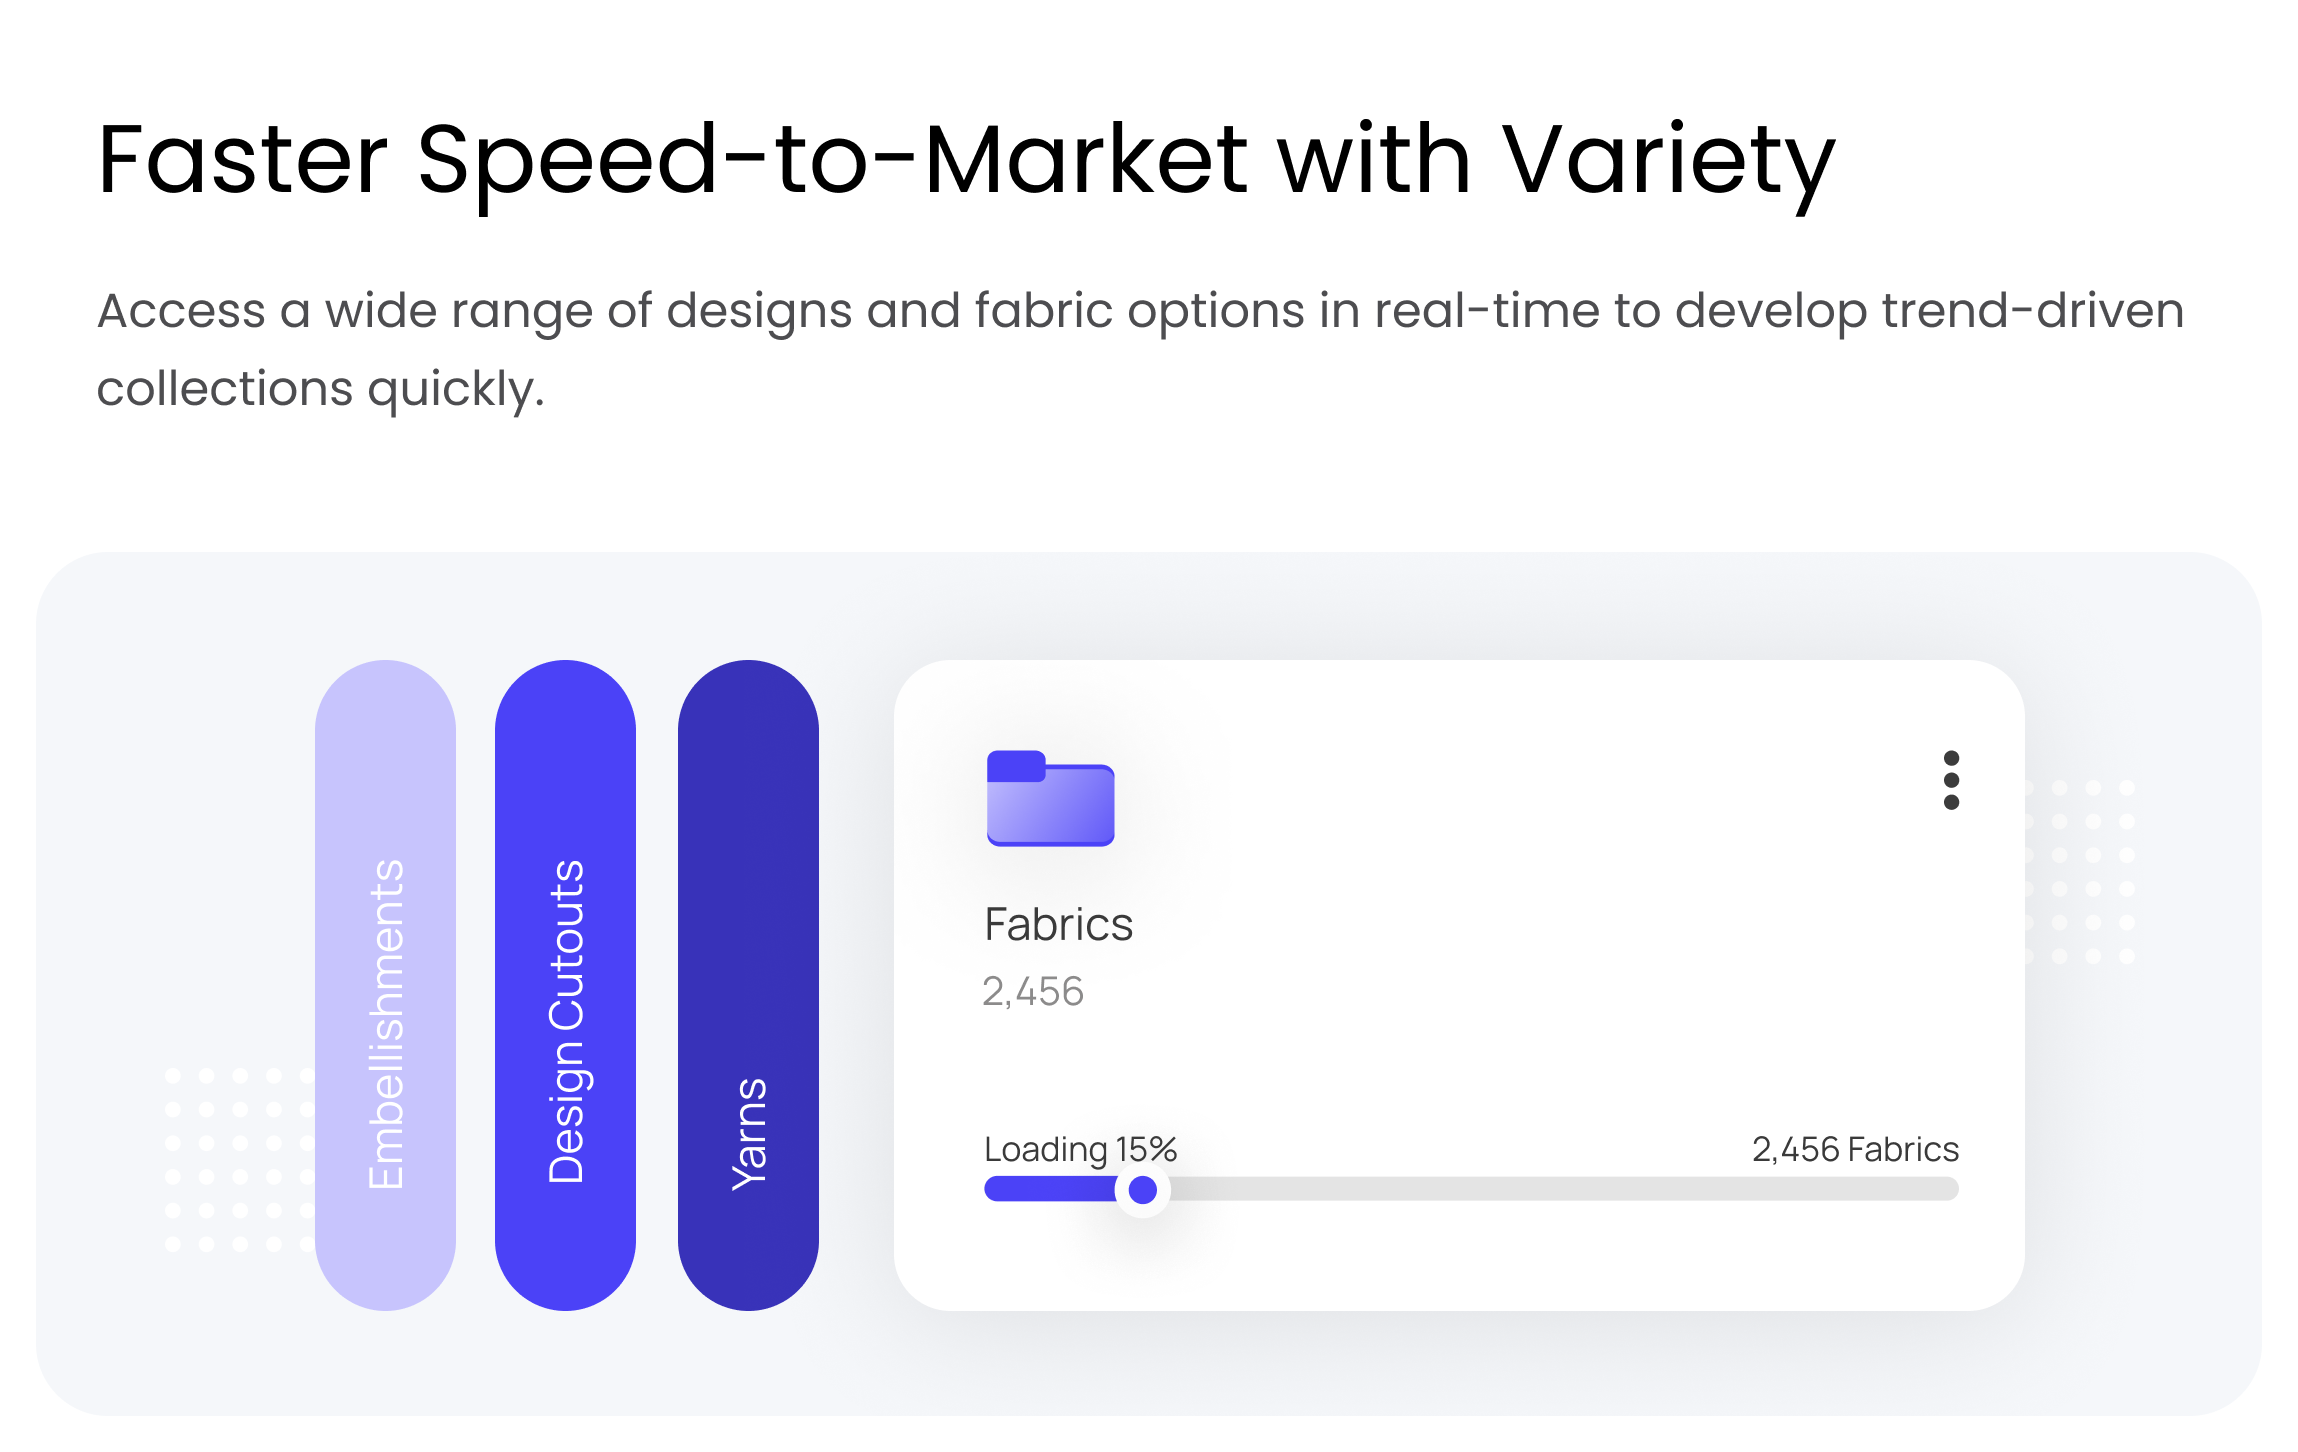Click the description's first line starting with Access

(1140, 311)
